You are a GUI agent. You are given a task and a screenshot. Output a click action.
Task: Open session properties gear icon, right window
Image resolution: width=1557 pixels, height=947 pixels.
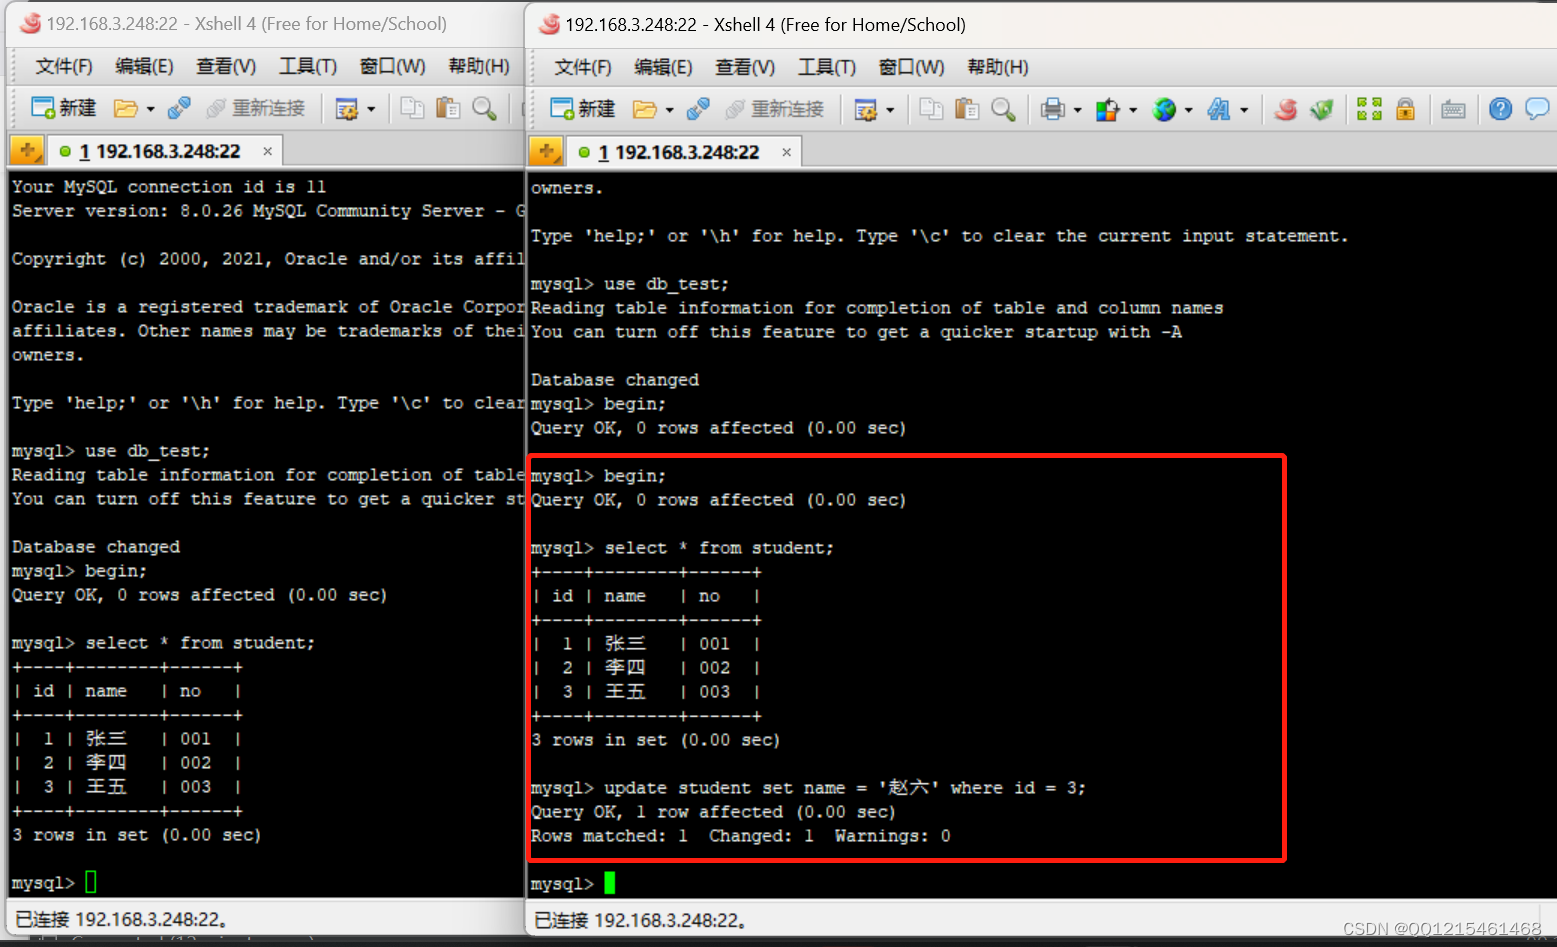[x=866, y=110]
